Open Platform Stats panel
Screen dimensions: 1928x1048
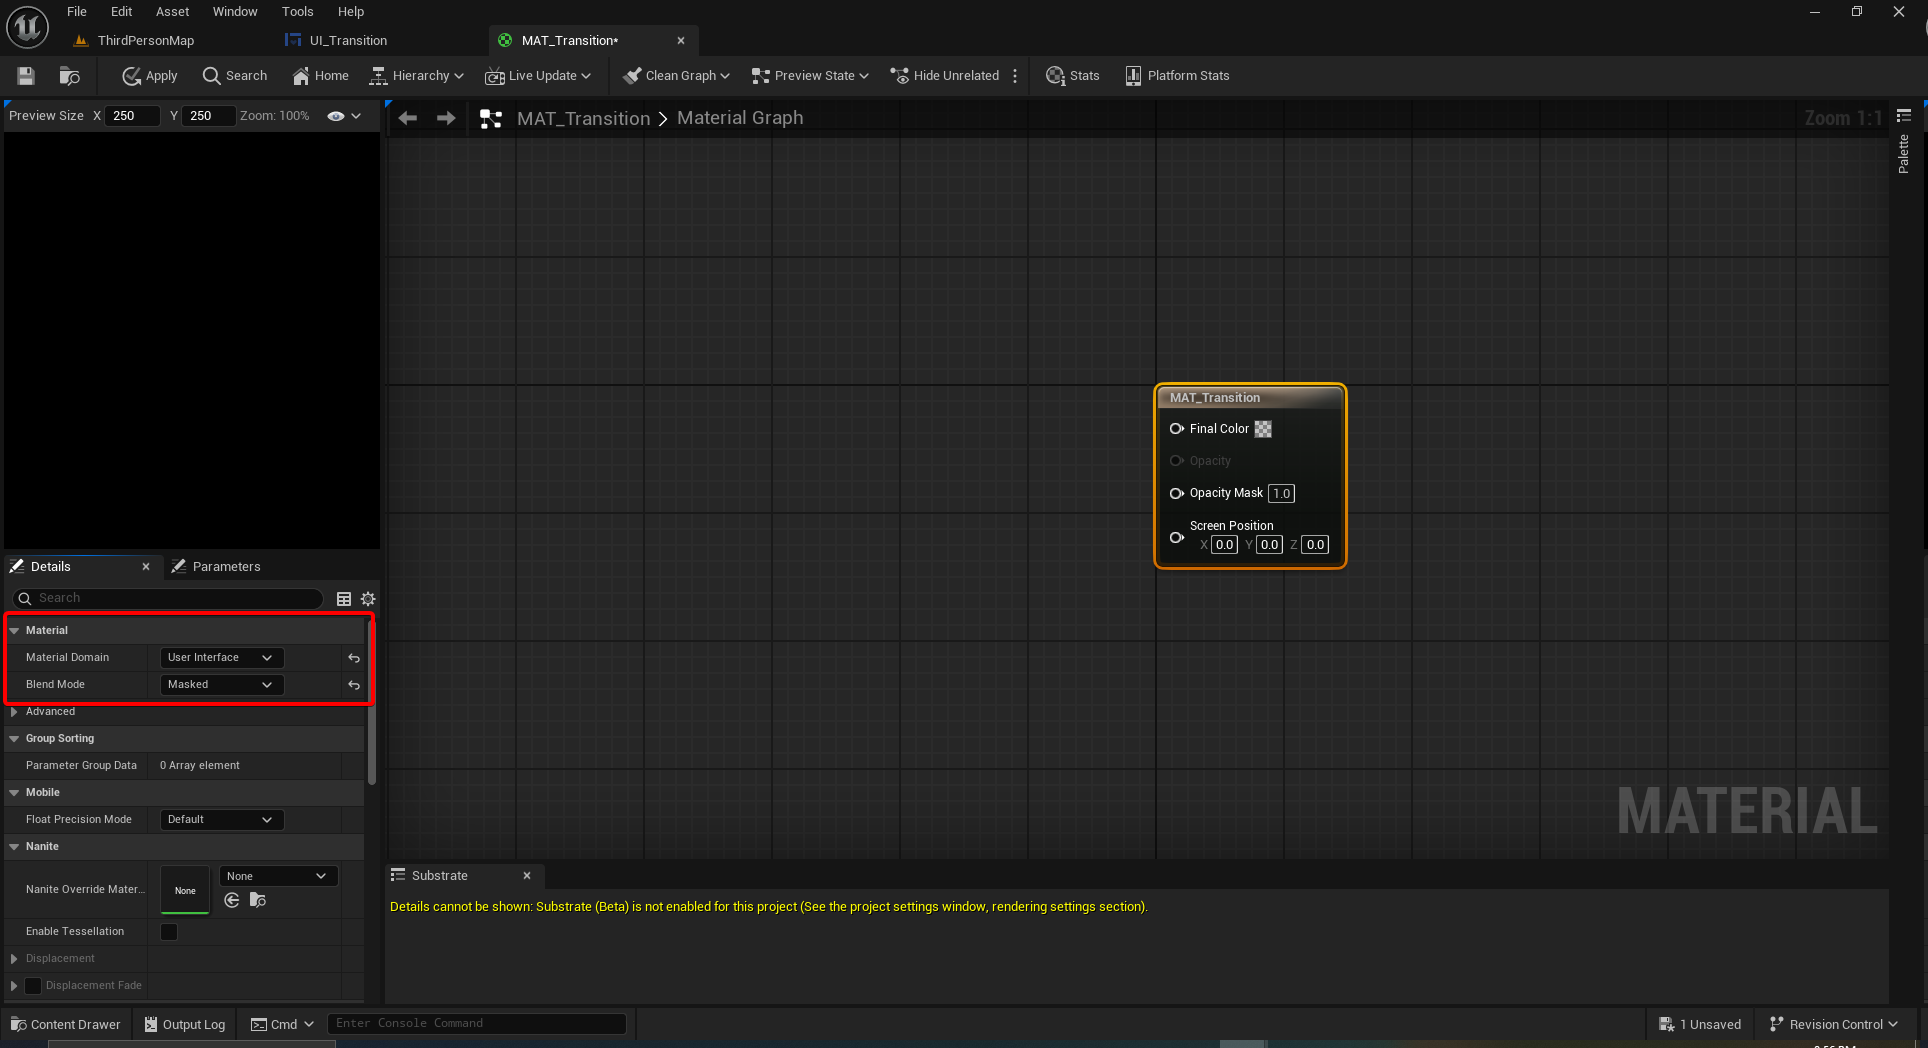coord(1177,76)
